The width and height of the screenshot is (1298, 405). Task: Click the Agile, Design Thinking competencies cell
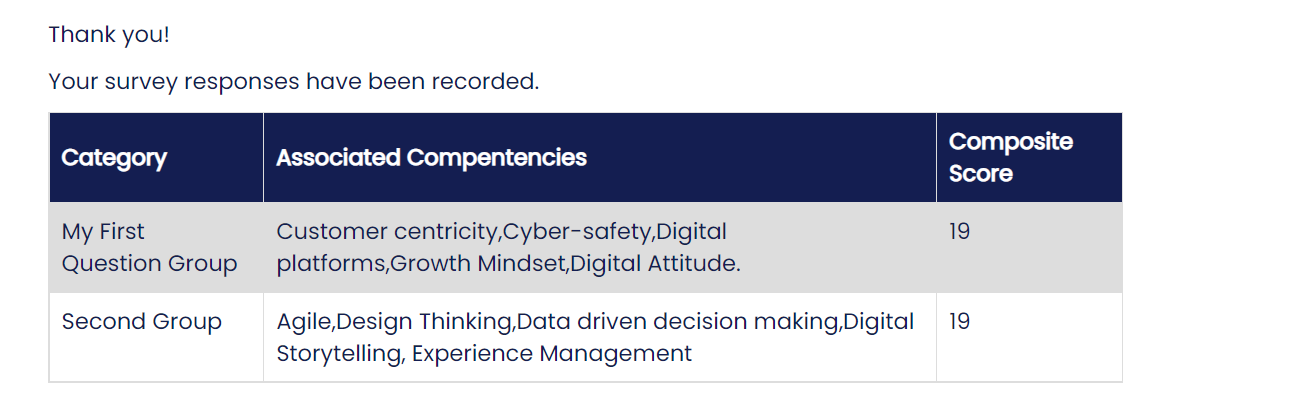(x=600, y=337)
